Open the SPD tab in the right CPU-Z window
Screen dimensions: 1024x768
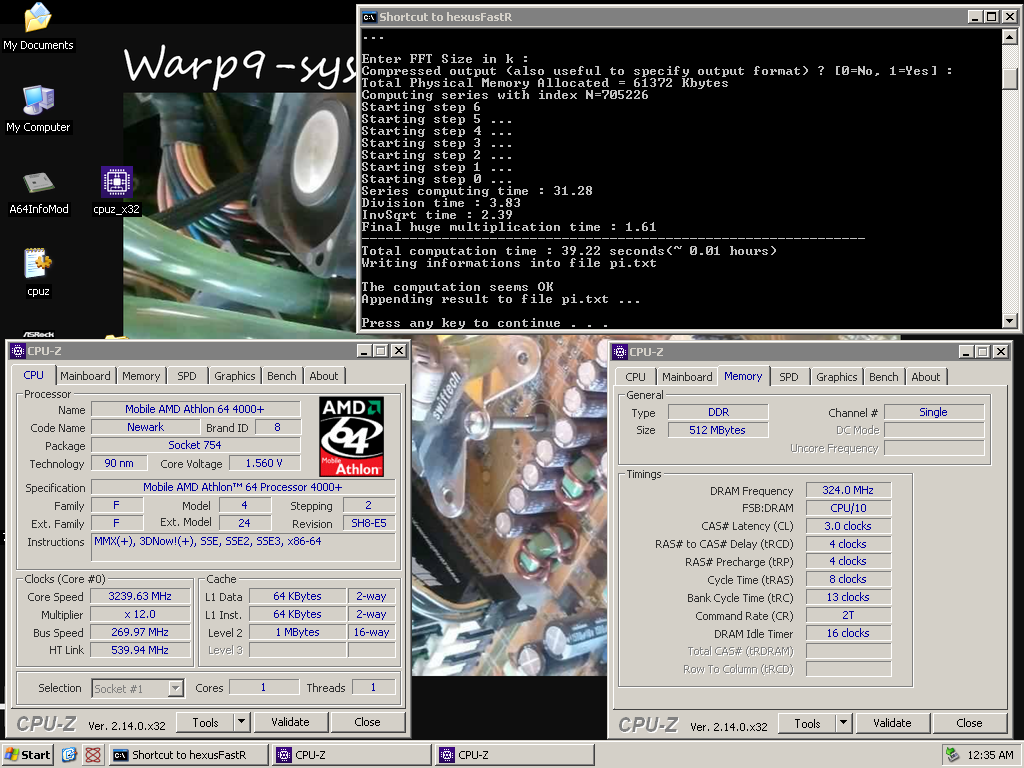click(789, 377)
